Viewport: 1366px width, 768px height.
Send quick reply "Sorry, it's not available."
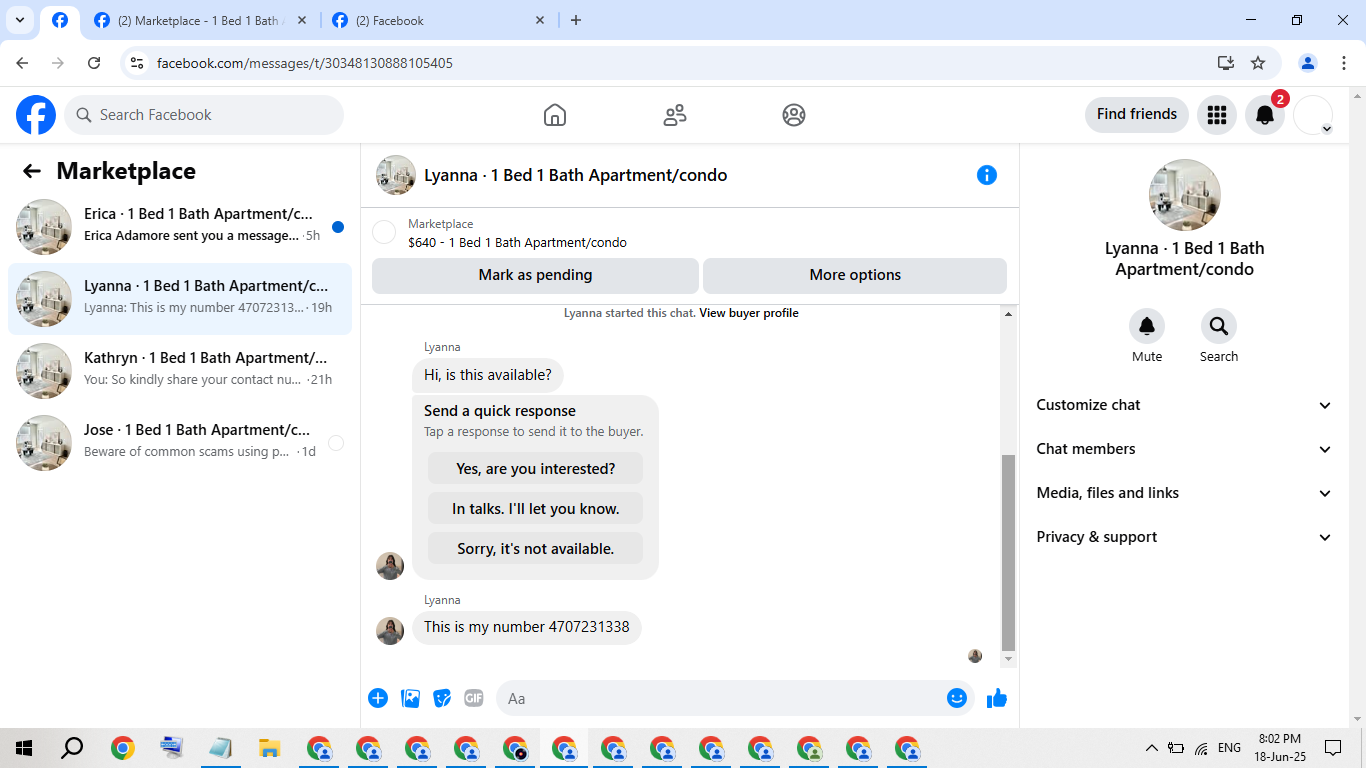[x=535, y=549]
